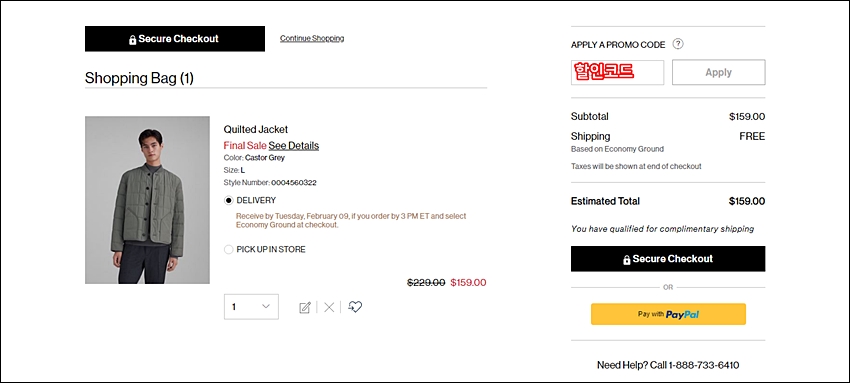Click the quantity dropdown chevron arrow
Image resolution: width=850 pixels, height=383 pixels.
[266, 307]
